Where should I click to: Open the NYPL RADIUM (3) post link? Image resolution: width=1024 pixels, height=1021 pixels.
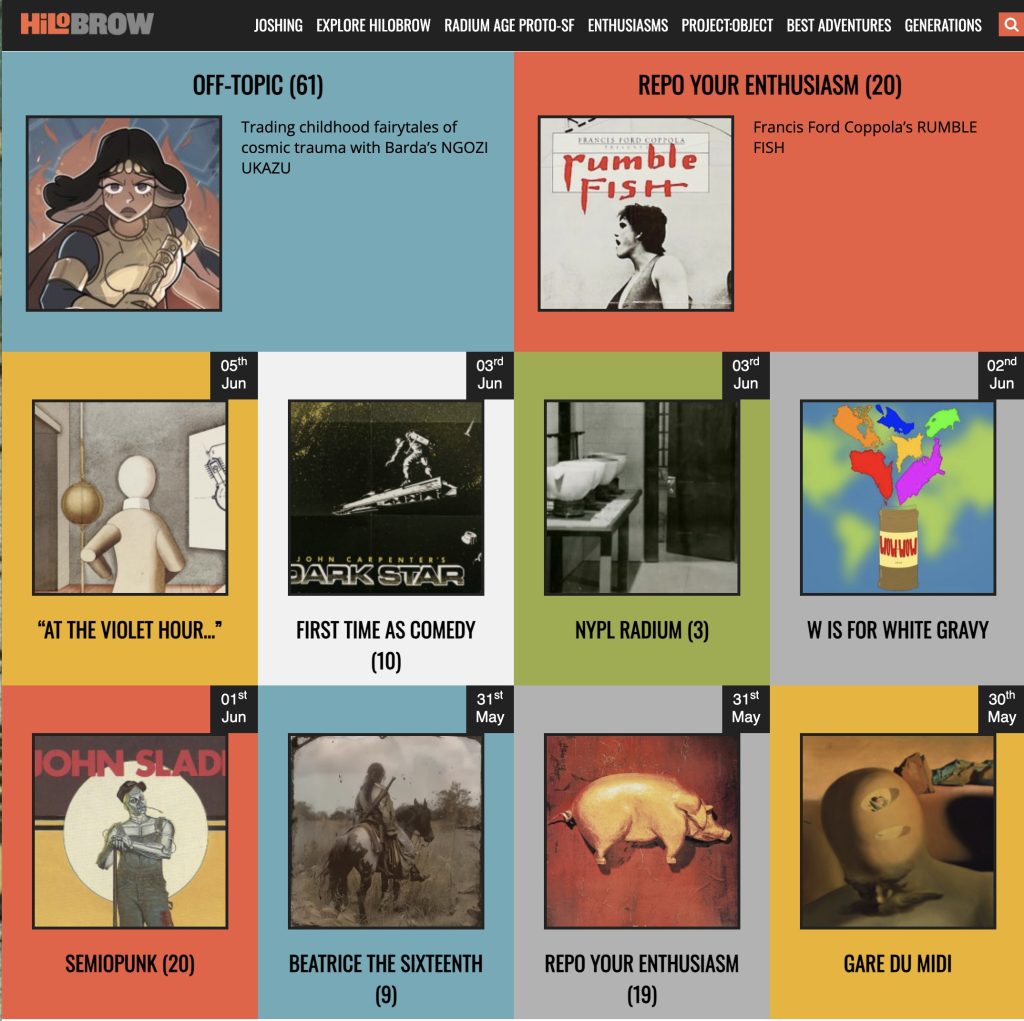642,630
